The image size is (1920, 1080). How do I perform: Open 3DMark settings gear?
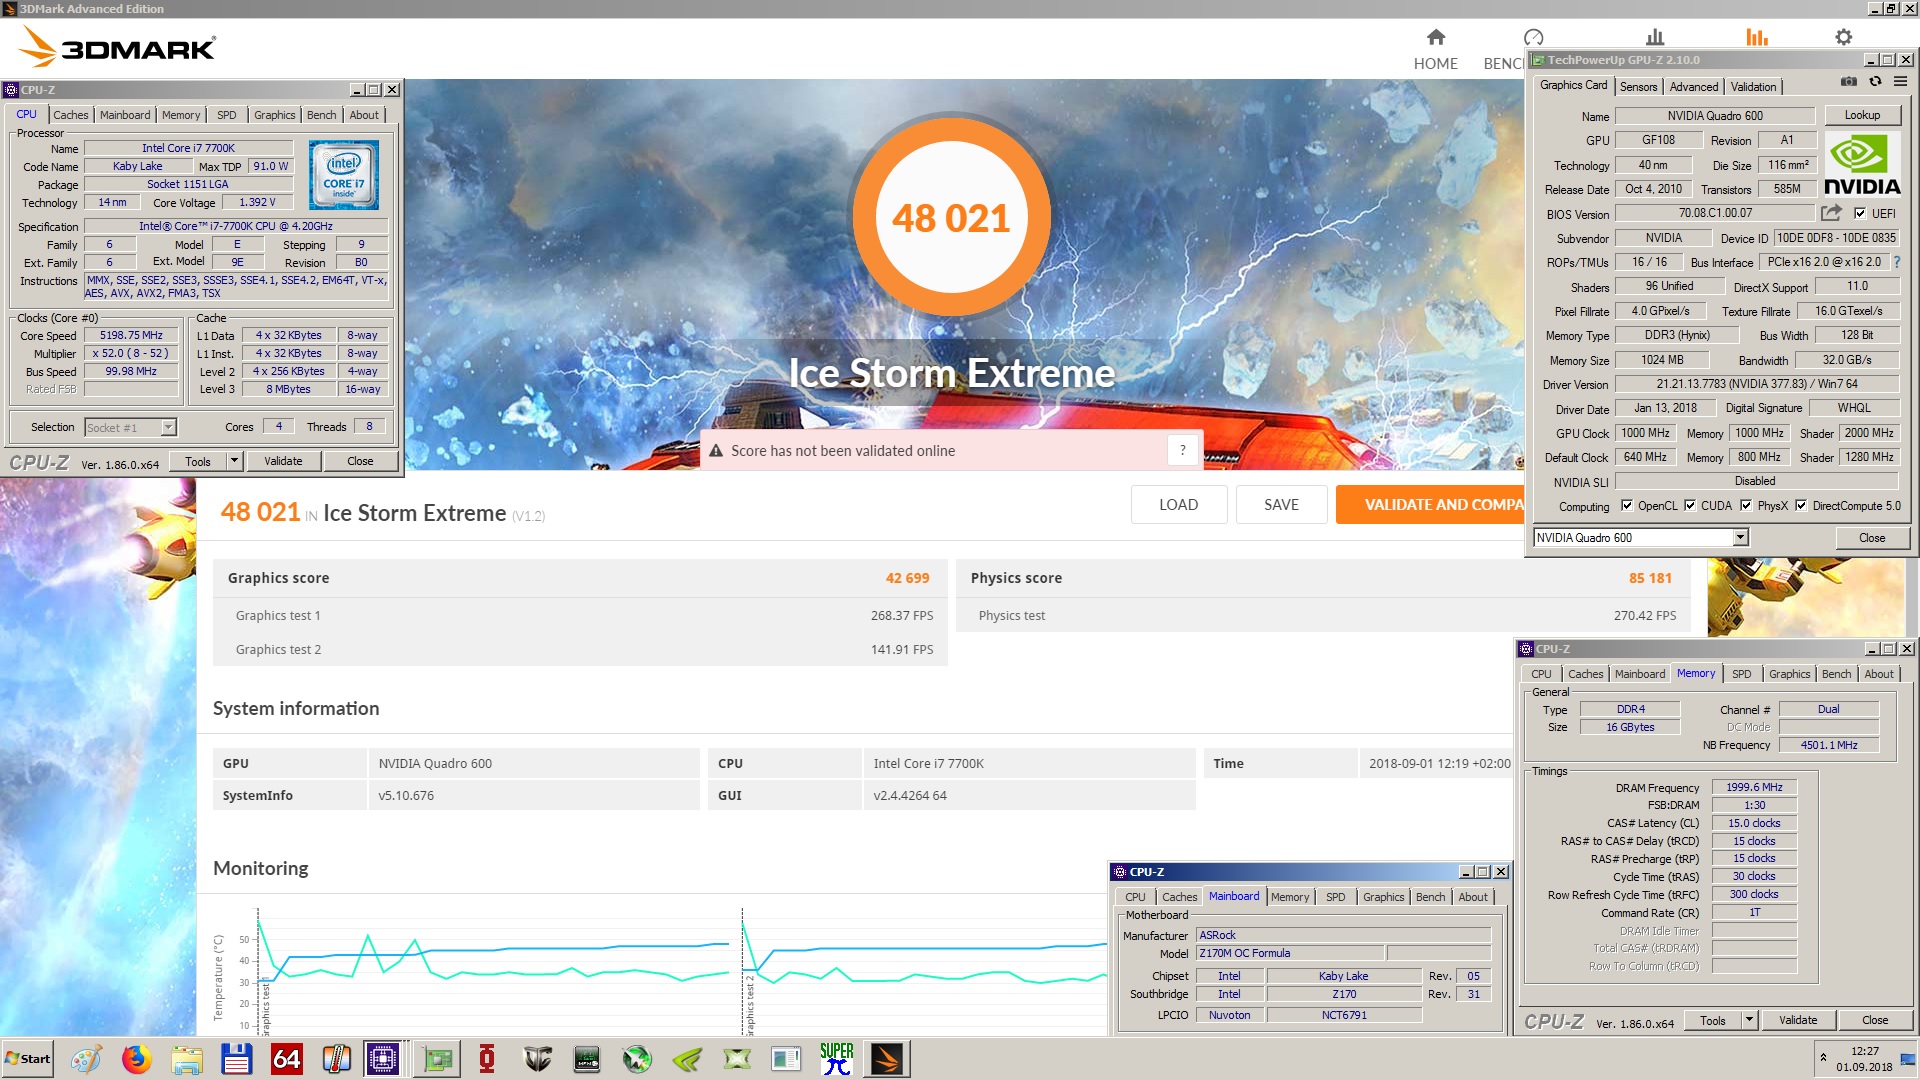point(1843,37)
